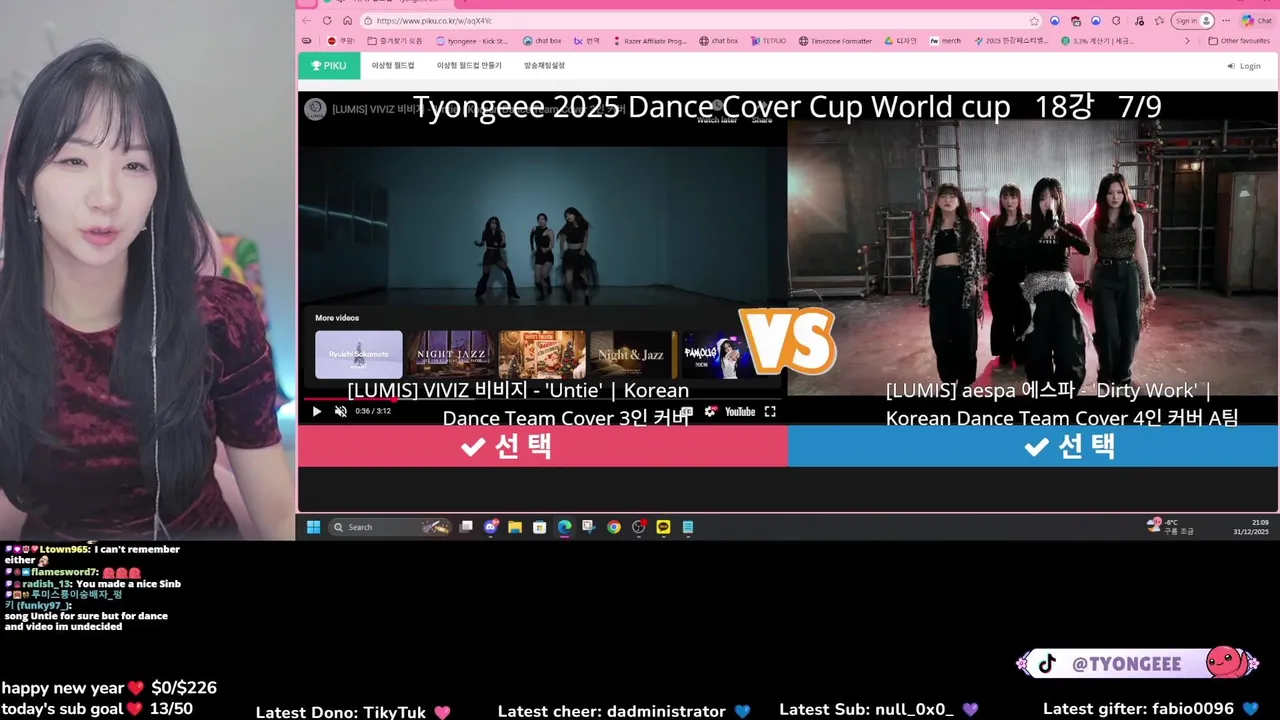
Task: Go back with the browser back arrow
Action: pos(307,20)
